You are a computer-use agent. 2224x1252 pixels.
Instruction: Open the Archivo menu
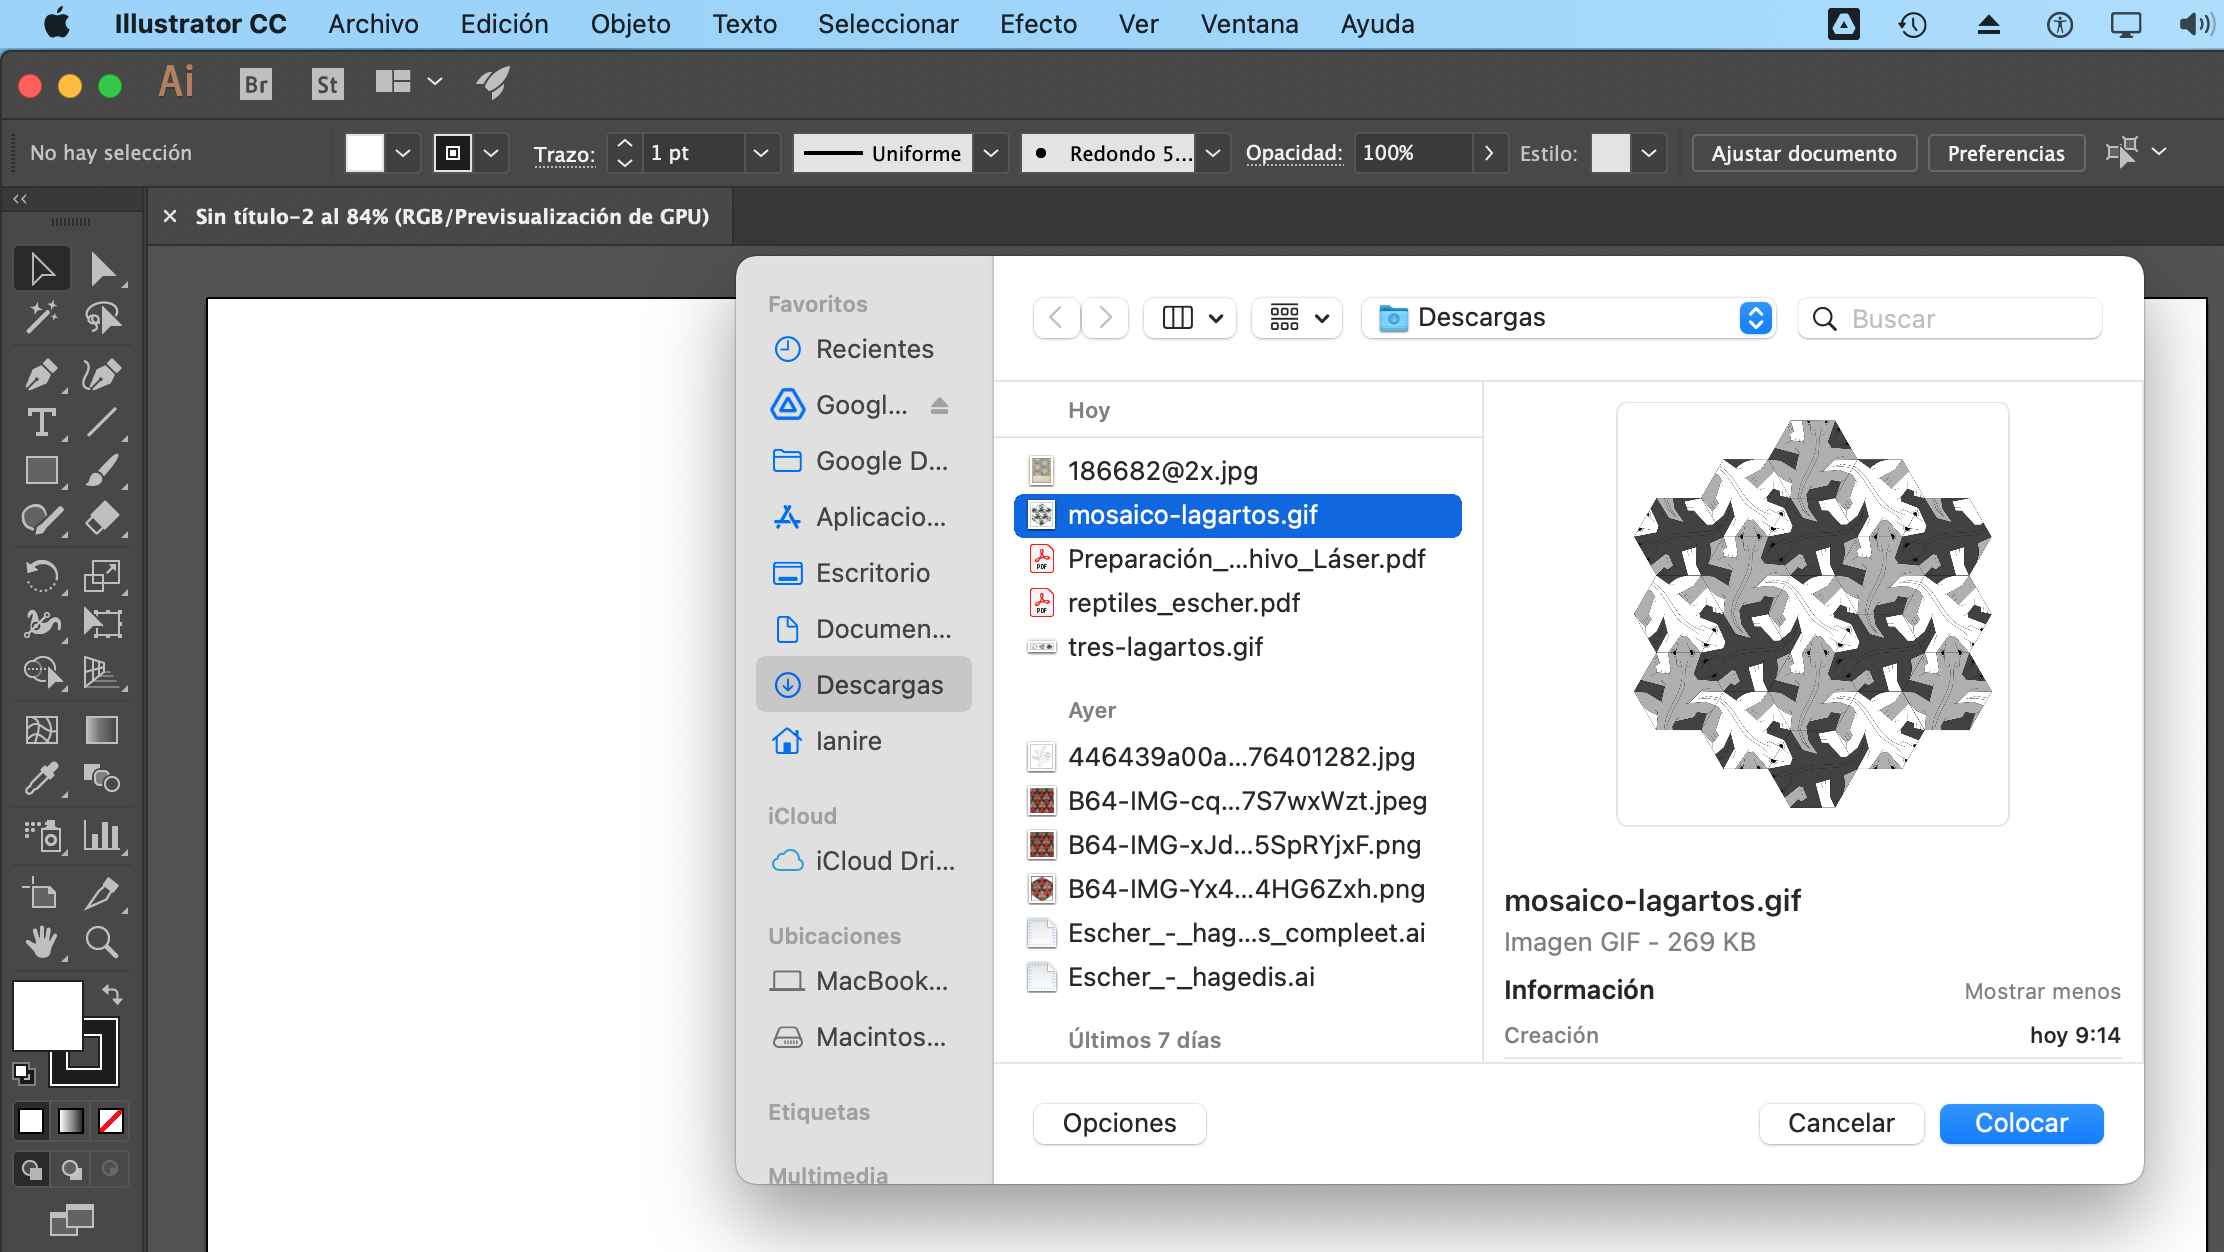point(374,24)
